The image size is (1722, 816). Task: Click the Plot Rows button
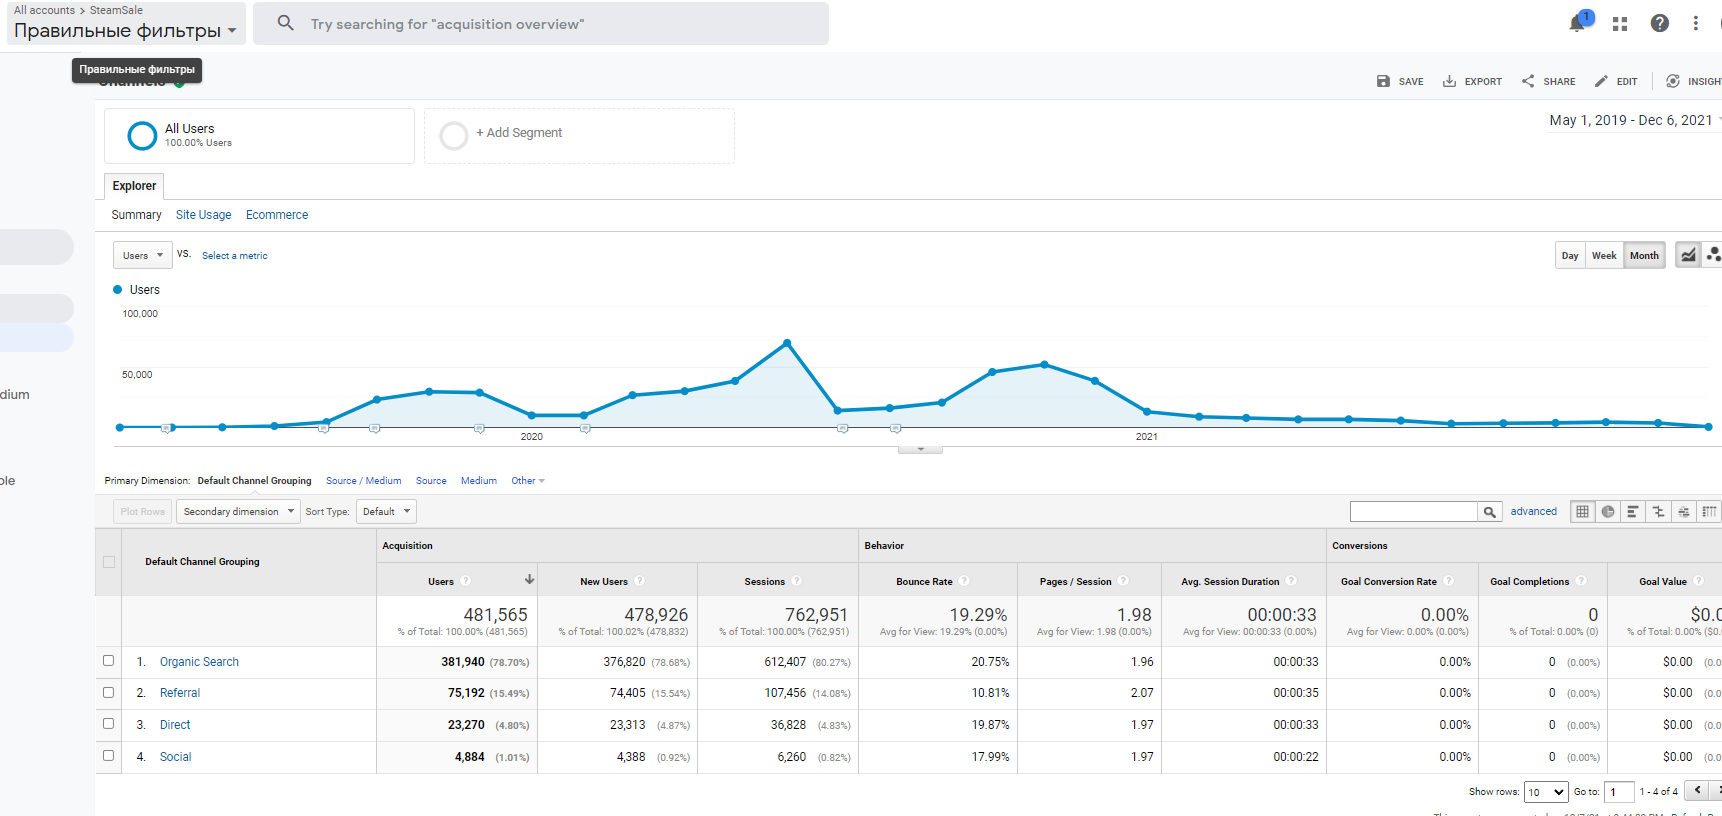[x=142, y=511]
